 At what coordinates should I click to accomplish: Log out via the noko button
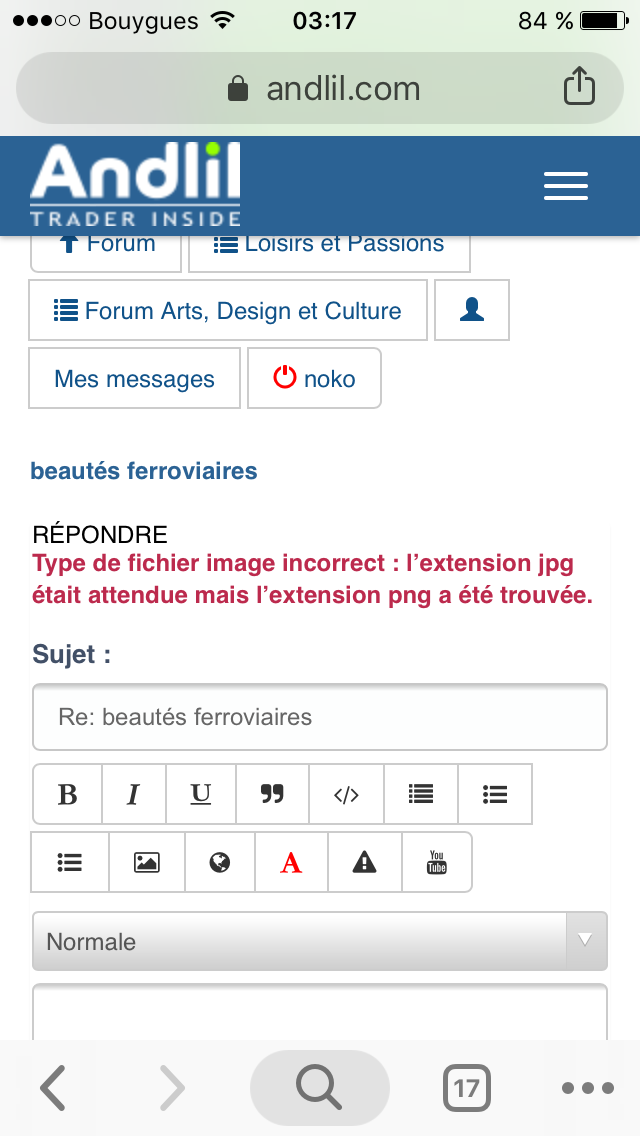click(314, 379)
